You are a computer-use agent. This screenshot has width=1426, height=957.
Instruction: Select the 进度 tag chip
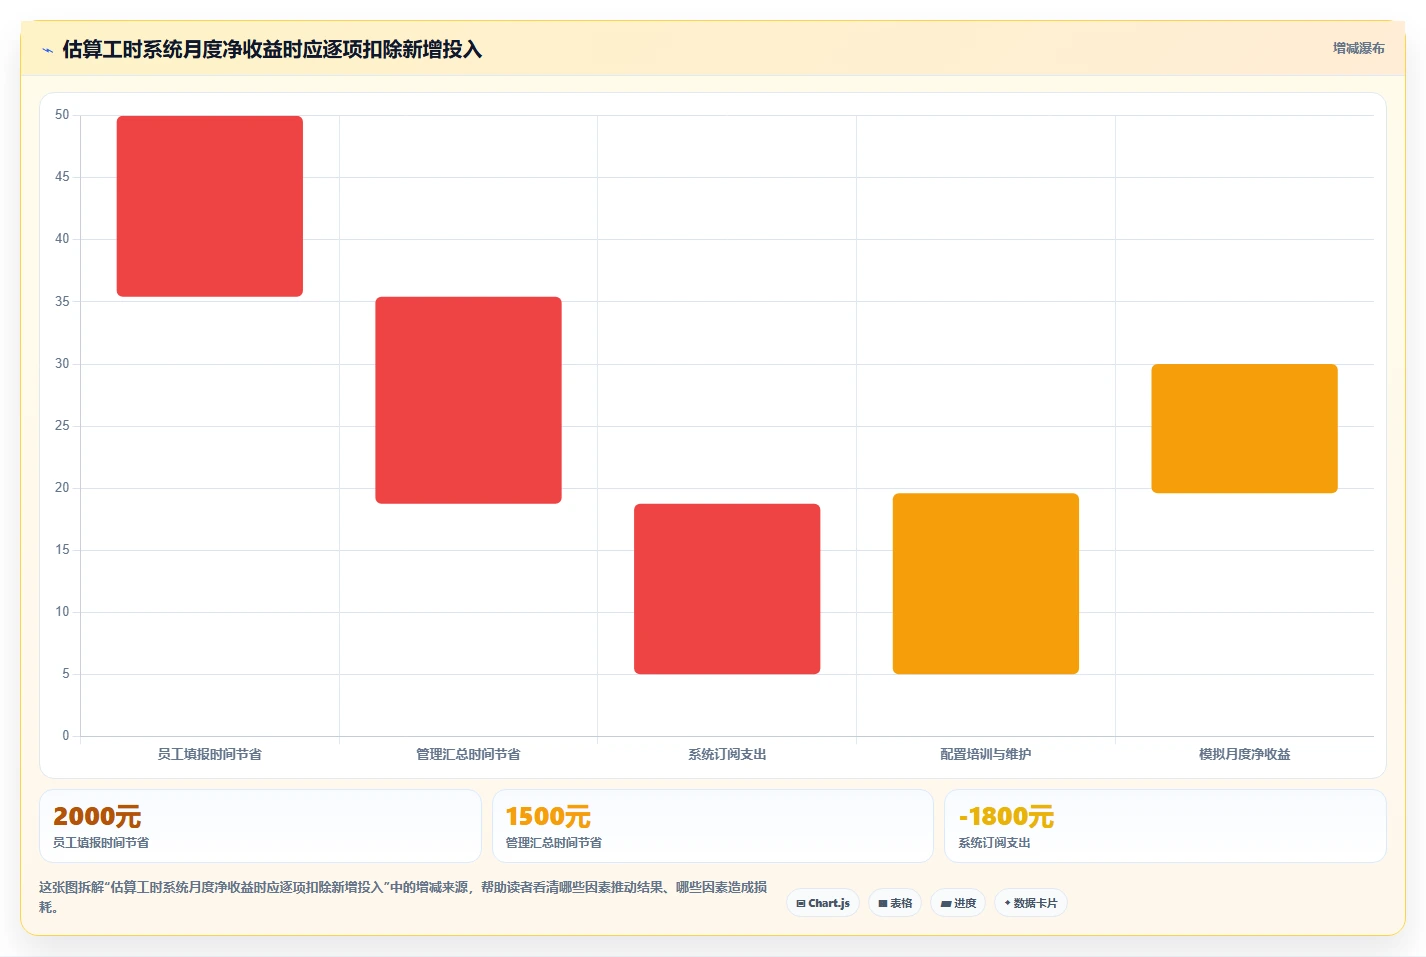(x=958, y=903)
